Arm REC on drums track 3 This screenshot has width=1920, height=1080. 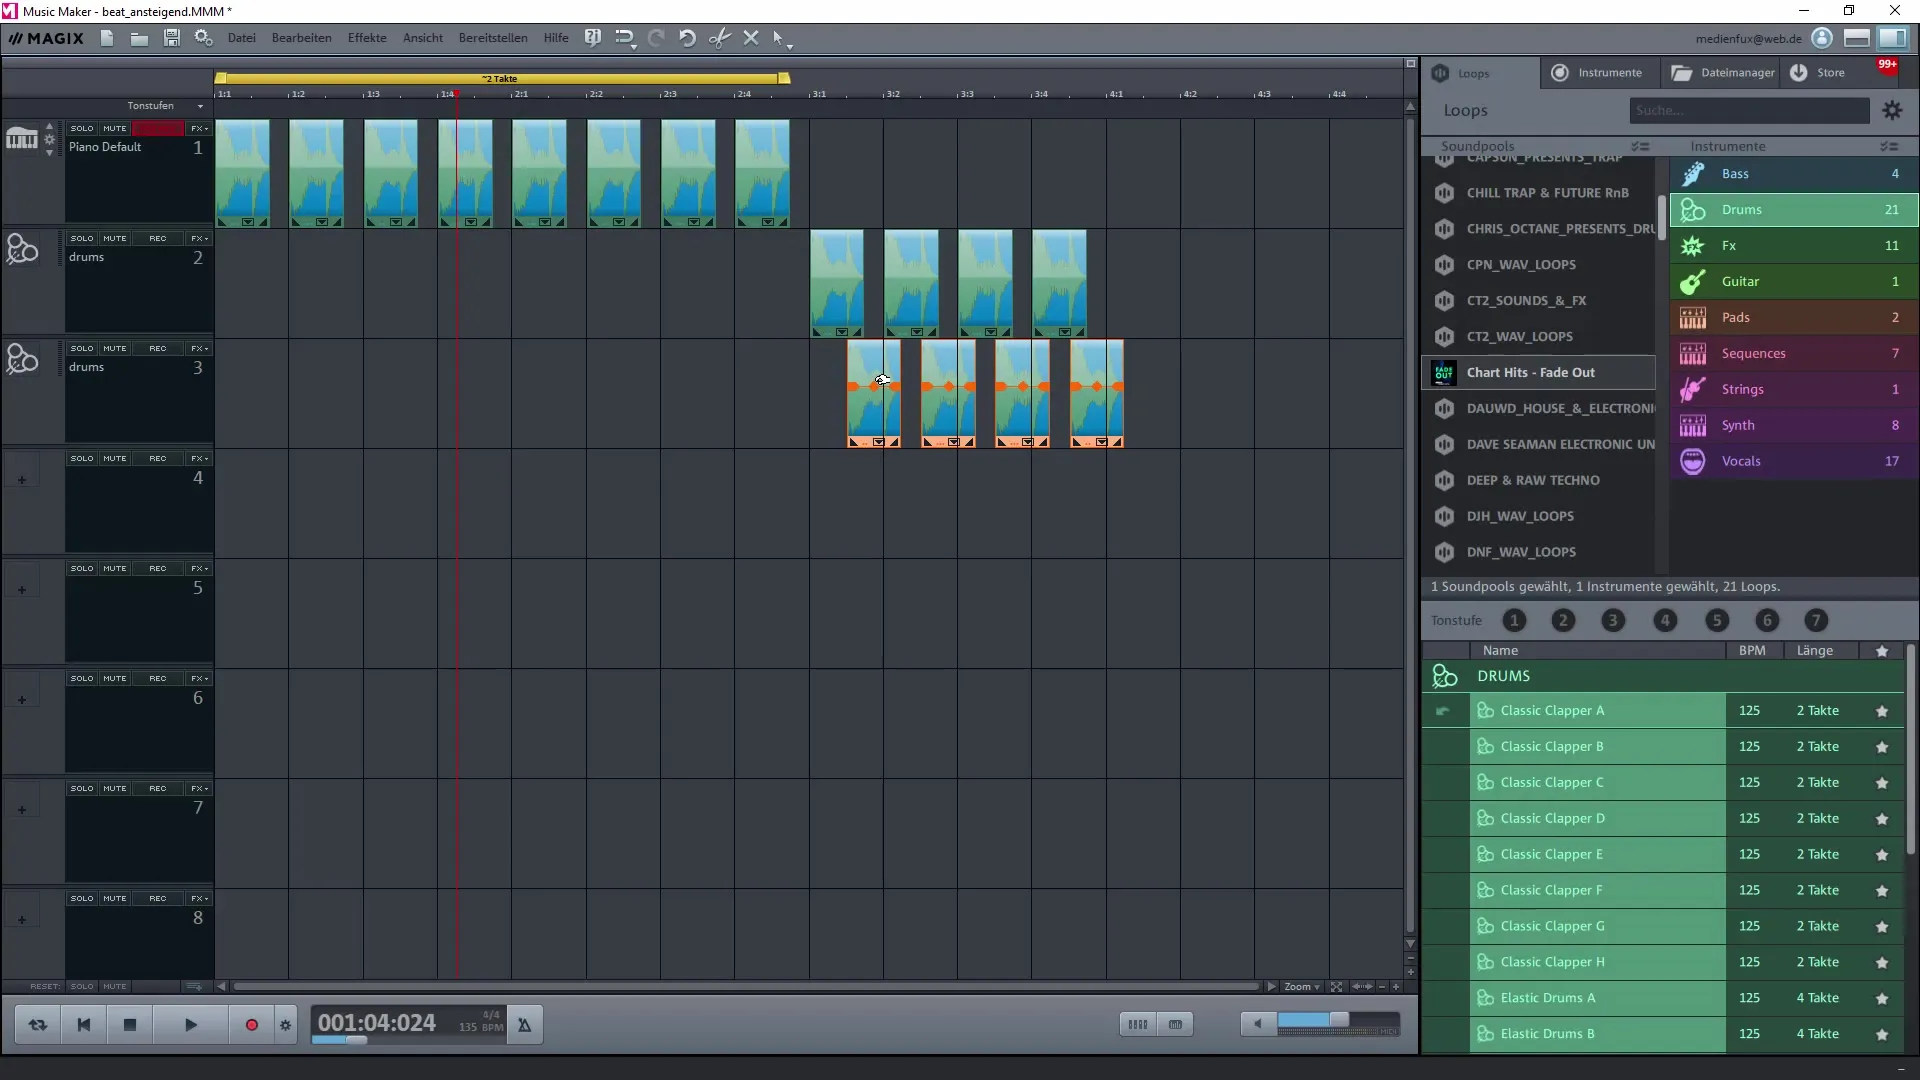click(158, 348)
